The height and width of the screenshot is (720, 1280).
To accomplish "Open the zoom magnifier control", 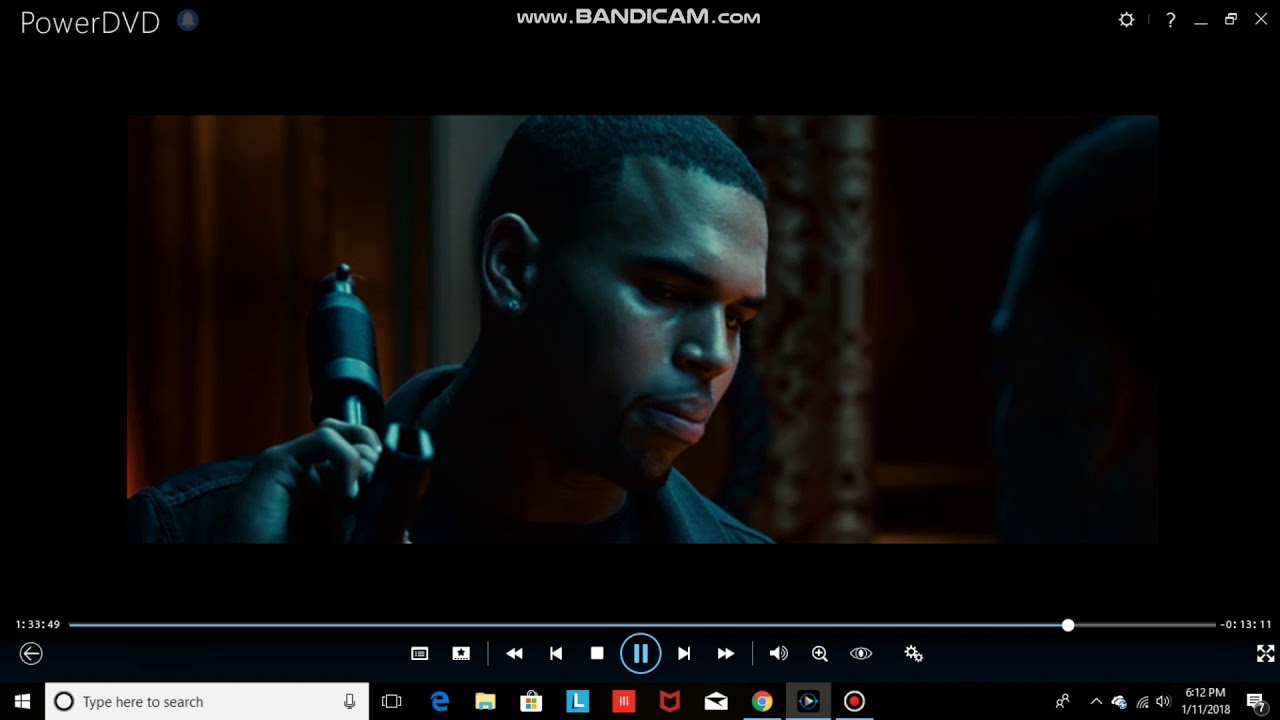I will pos(820,653).
